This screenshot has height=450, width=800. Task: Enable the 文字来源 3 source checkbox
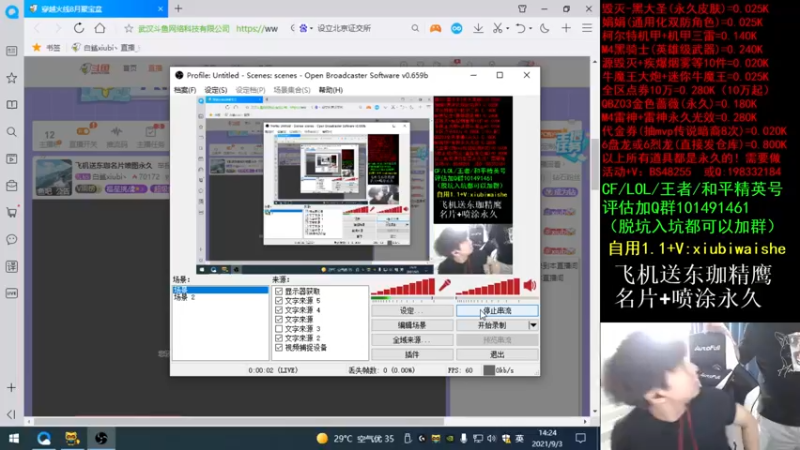click(x=279, y=329)
